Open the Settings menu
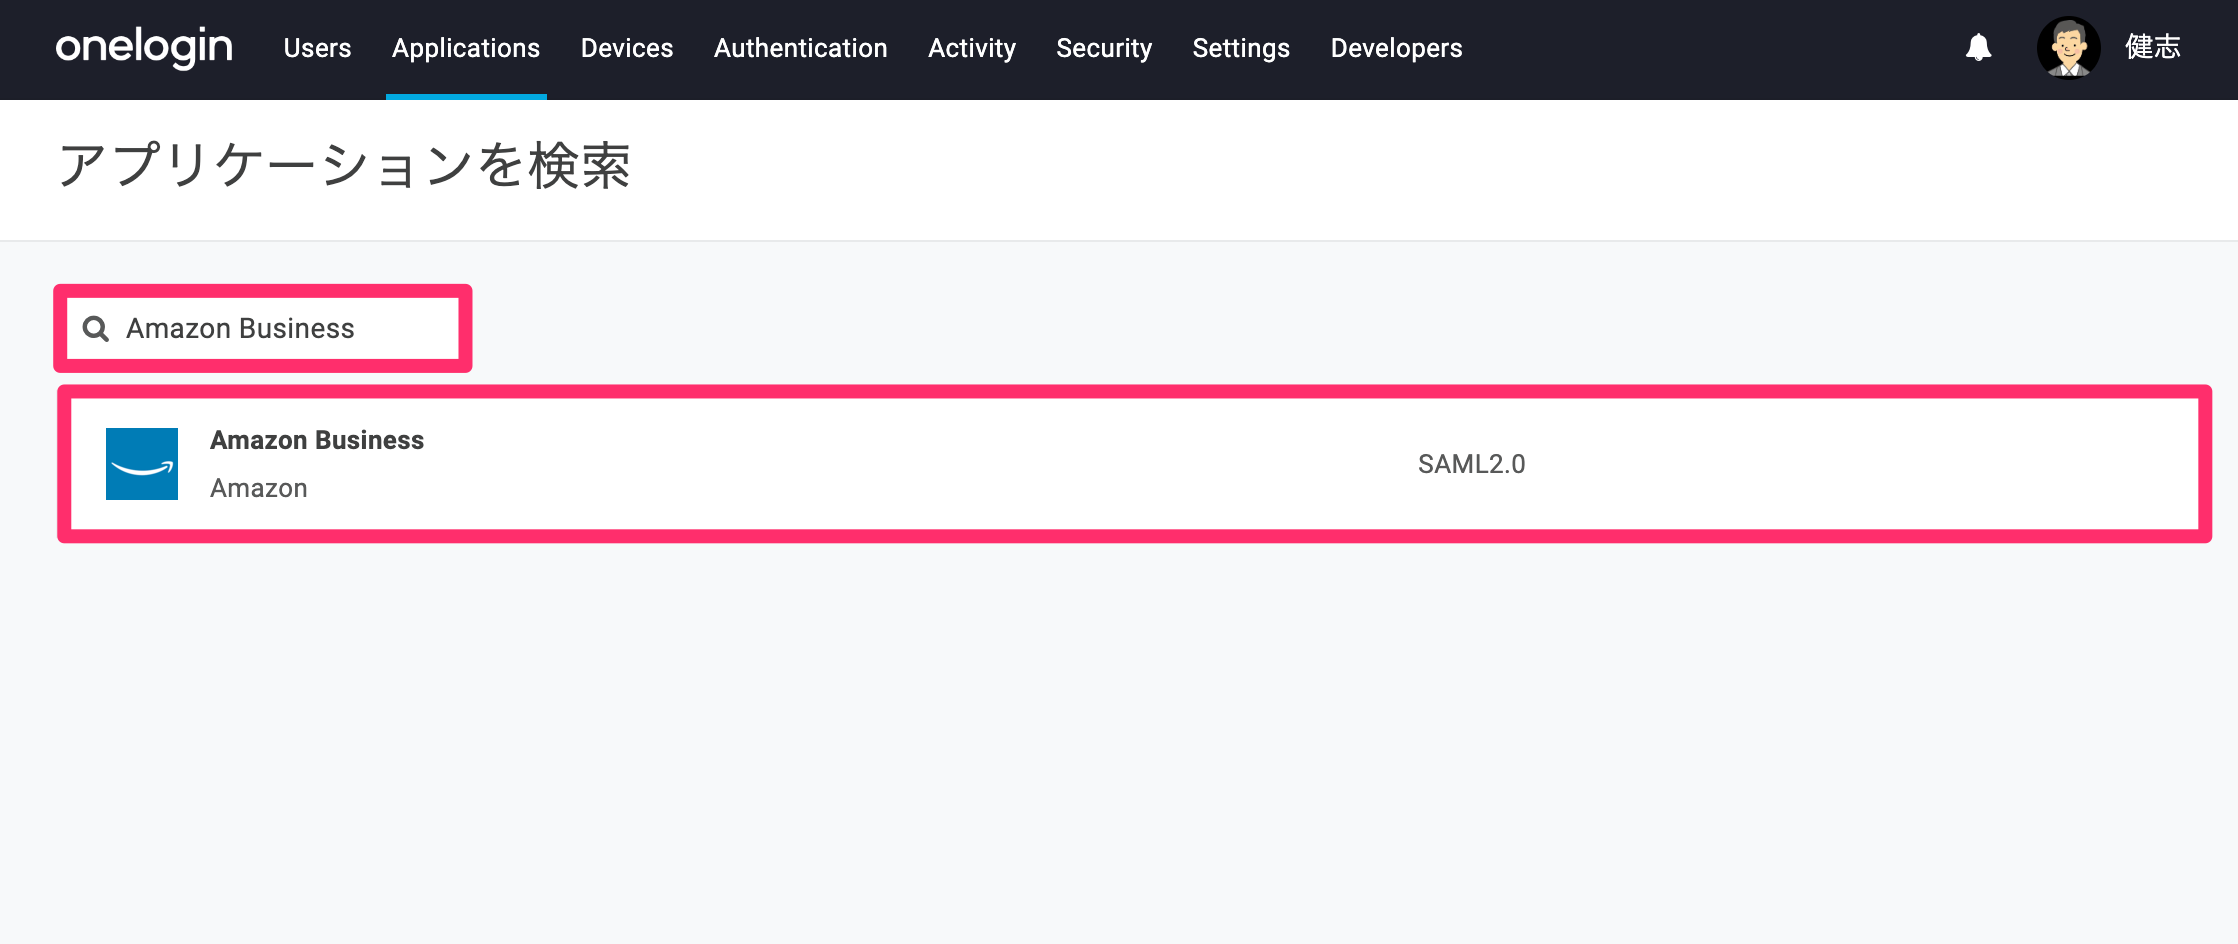The height and width of the screenshot is (944, 2238). (x=1241, y=48)
